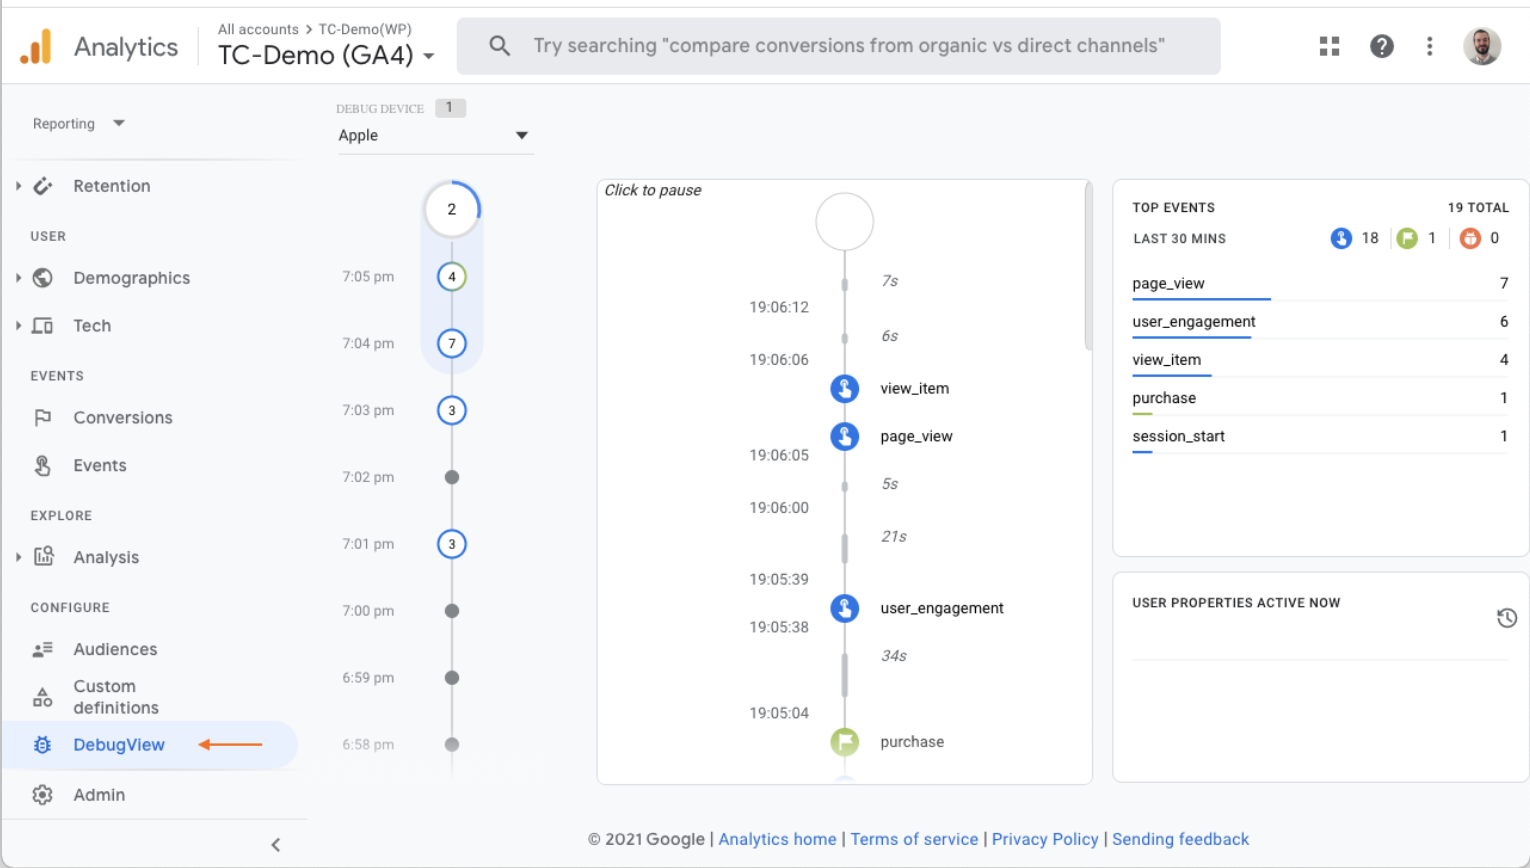Collapse the left navigation sidebar
Screen dimensions: 1530x868
tap(276, 845)
